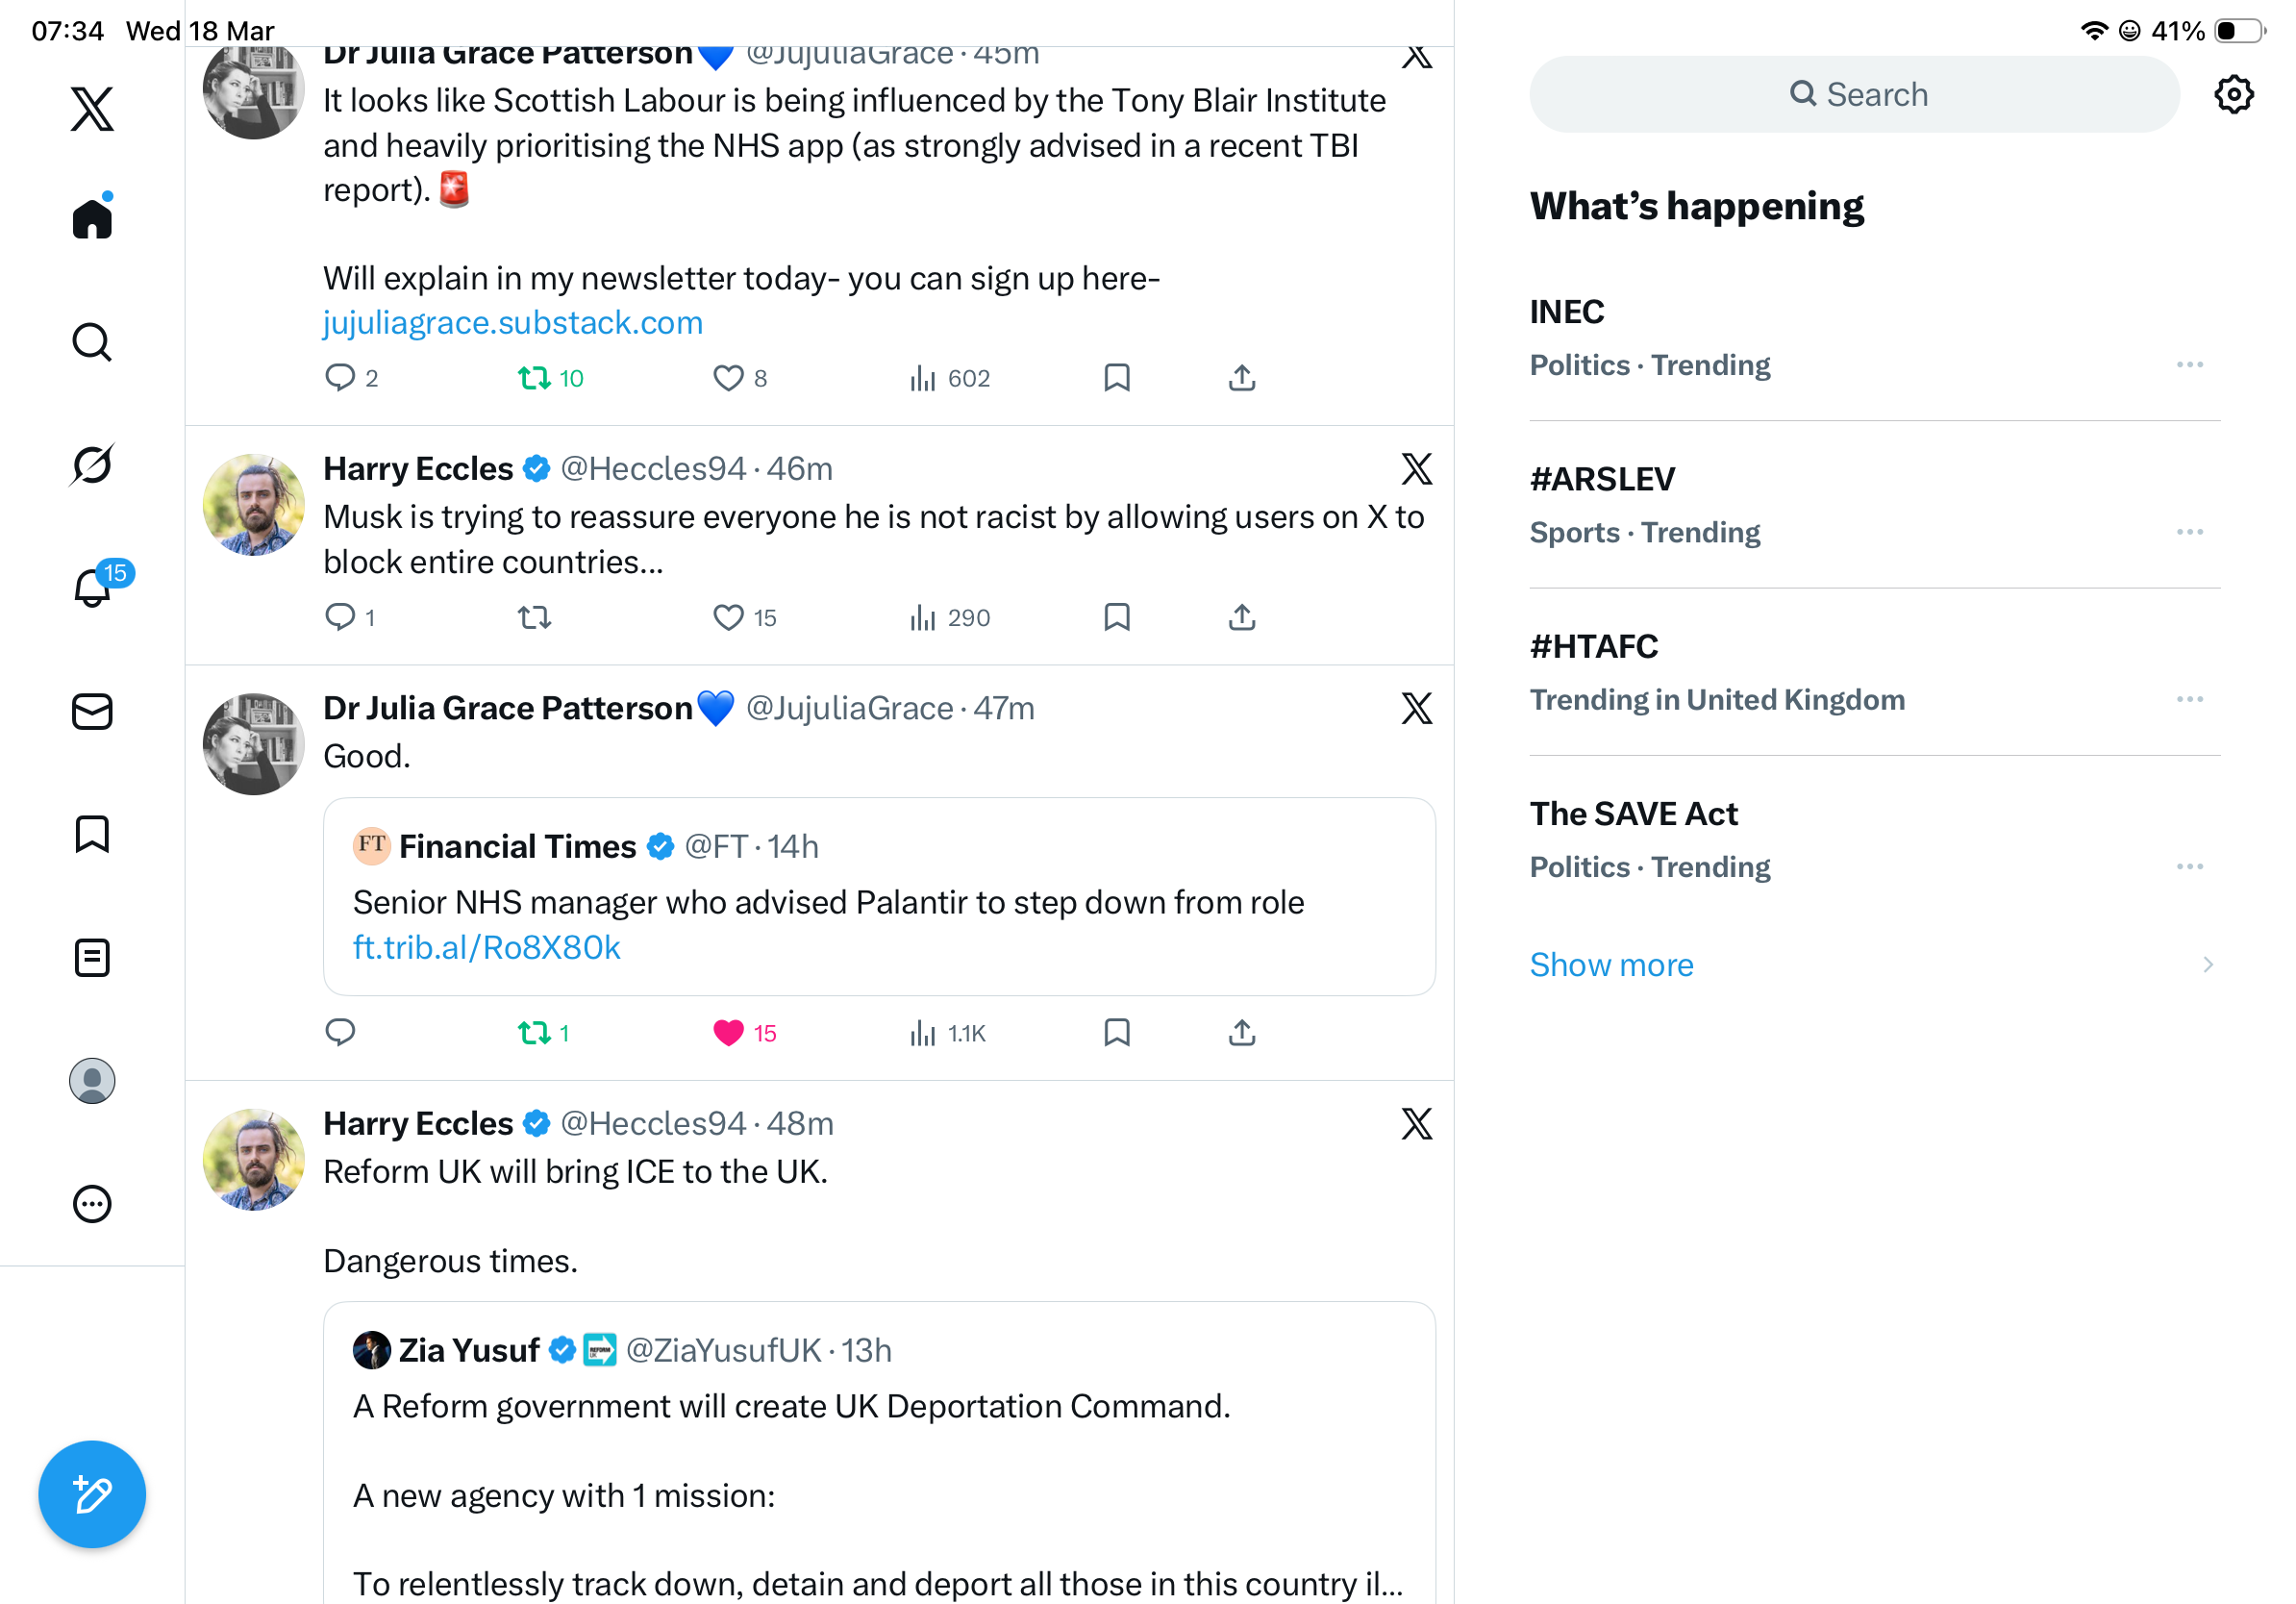
Task: Tap the compose new post button
Action: pos(92,1494)
